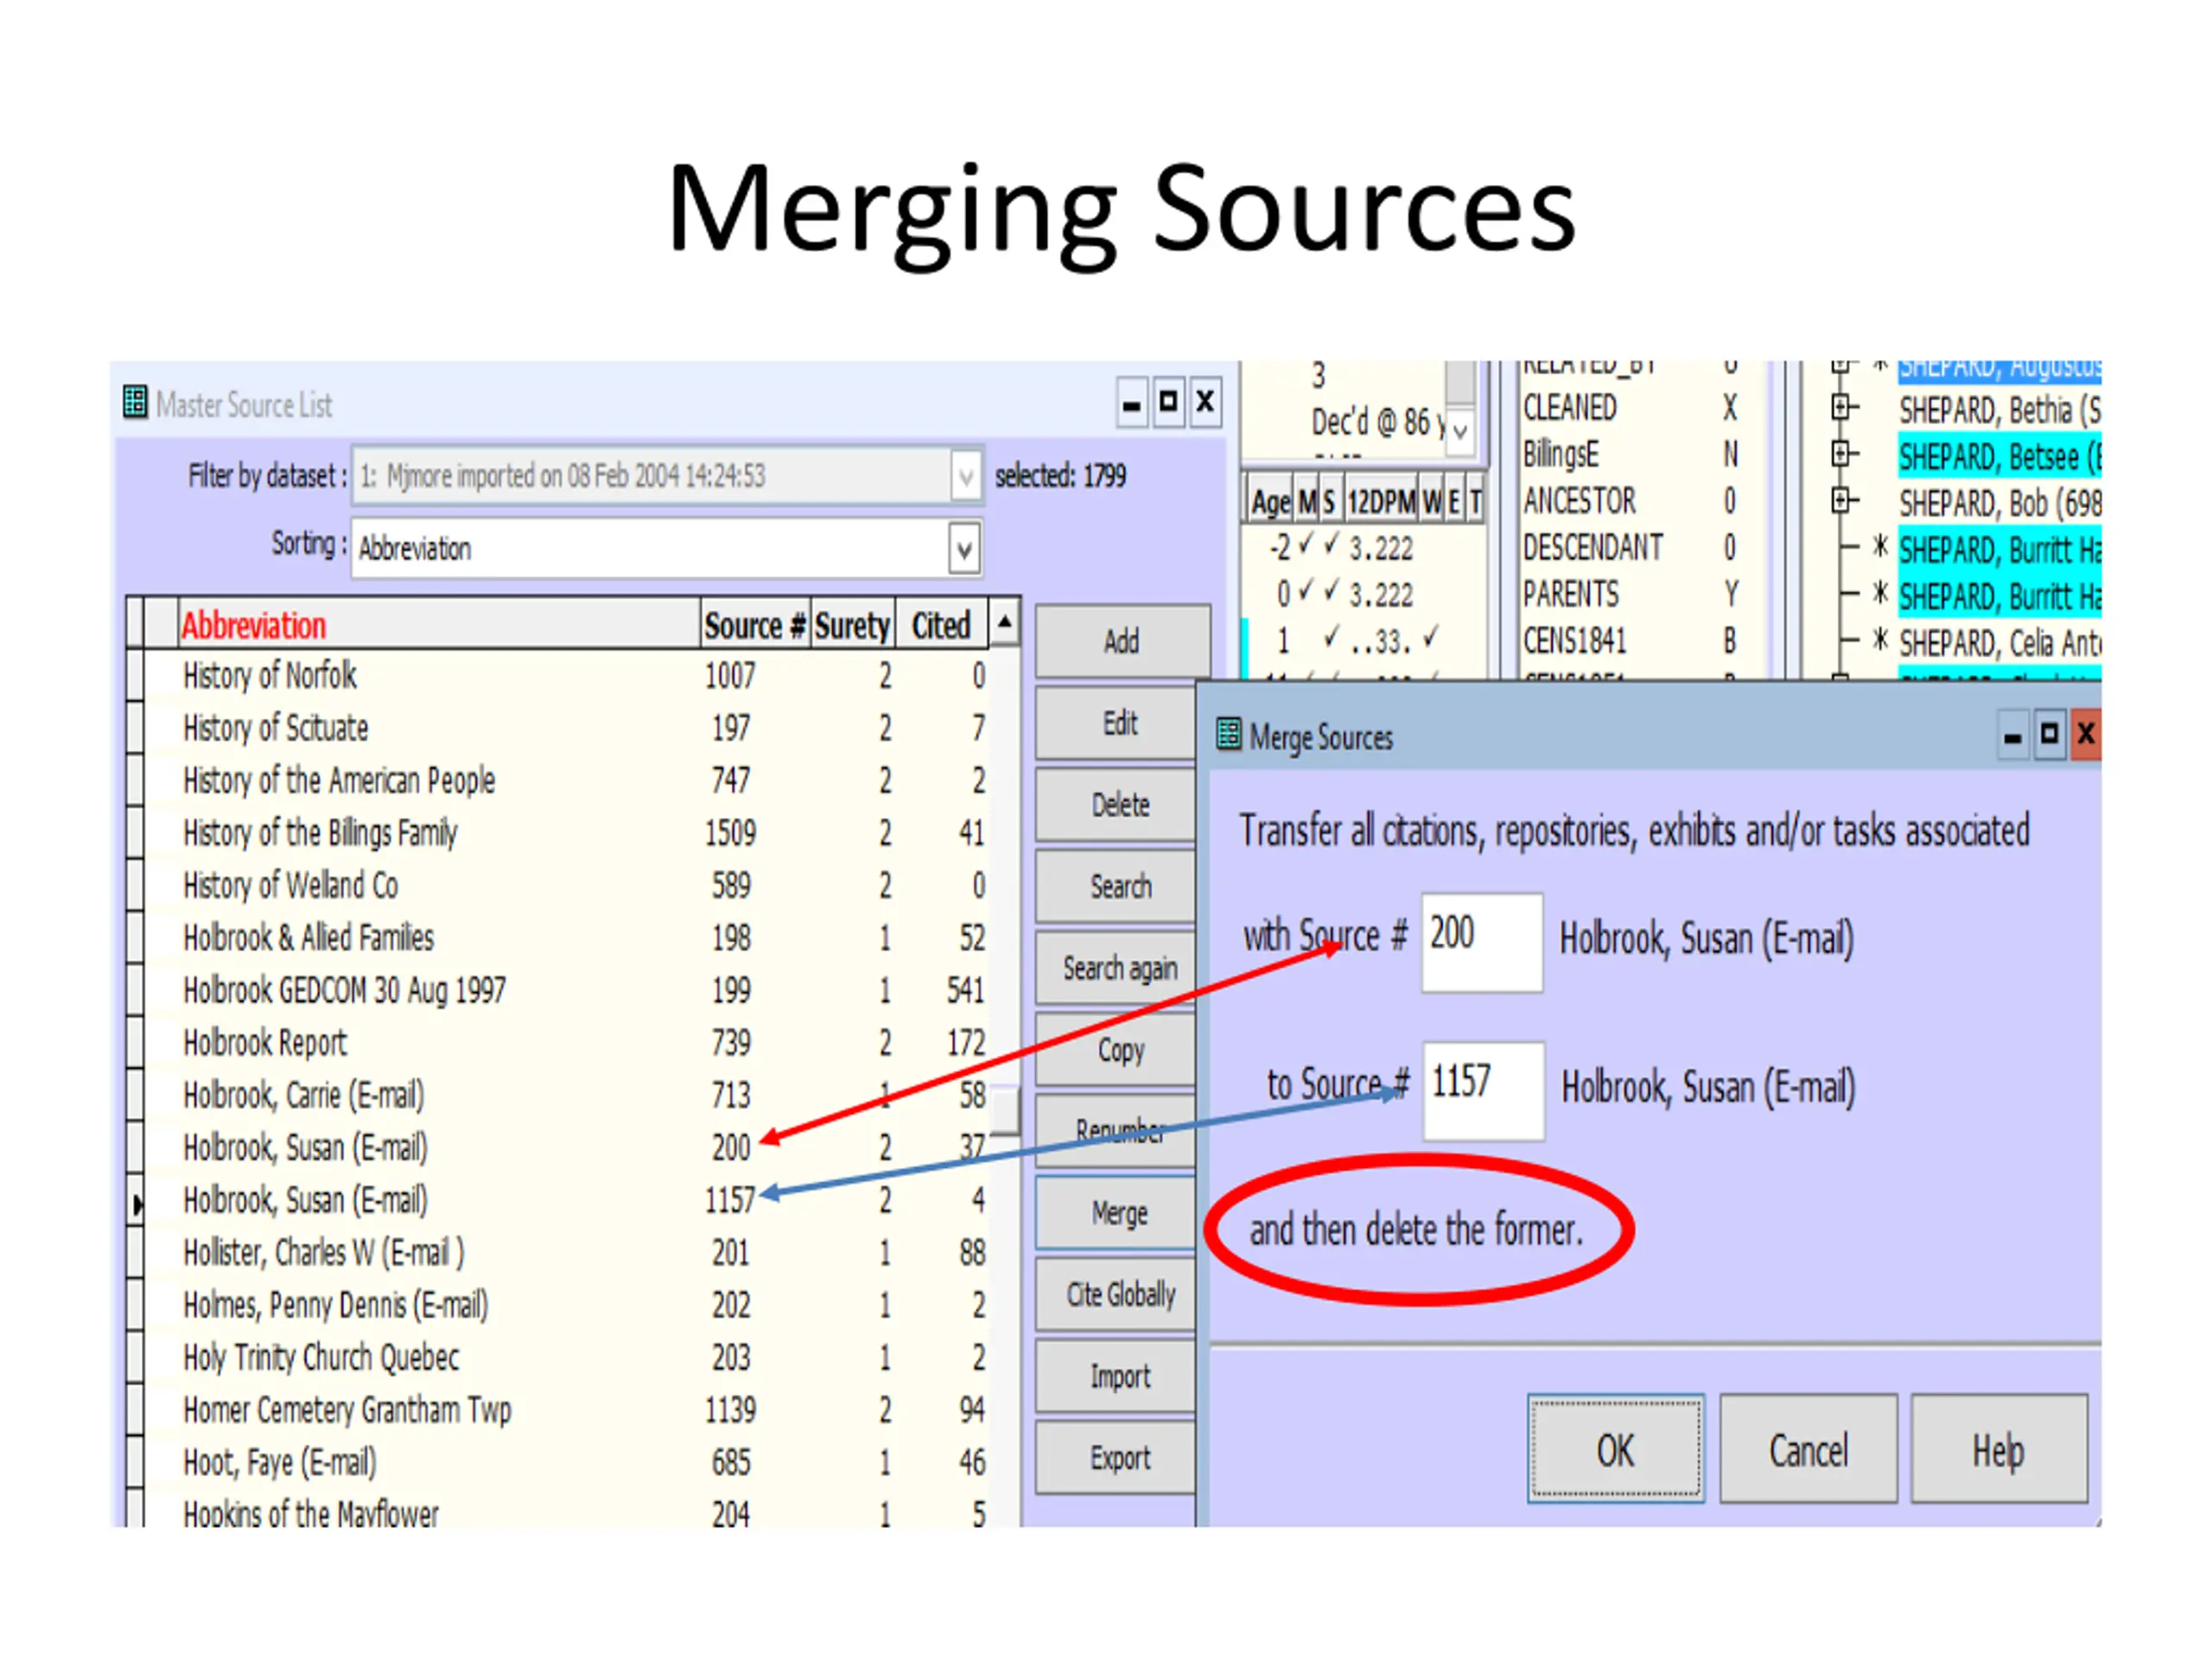Open Help in Merge Sources dialog
This screenshot has width=2212, height=1659.
pyautogui.click(x=1999, y=1449)
